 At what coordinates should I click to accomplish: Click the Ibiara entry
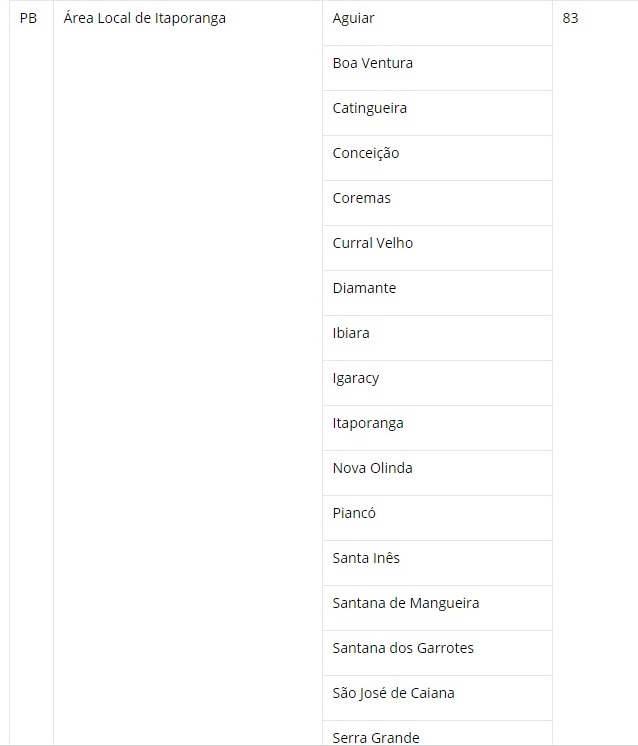point(351,333)
